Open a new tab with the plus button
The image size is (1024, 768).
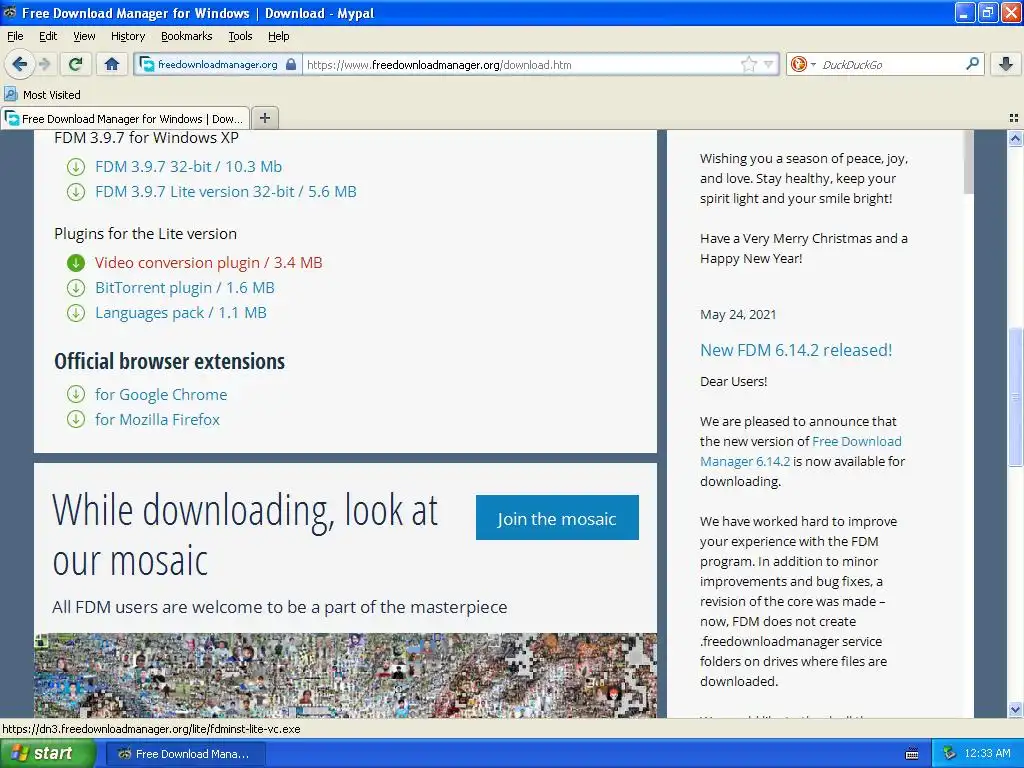point(264,118)
